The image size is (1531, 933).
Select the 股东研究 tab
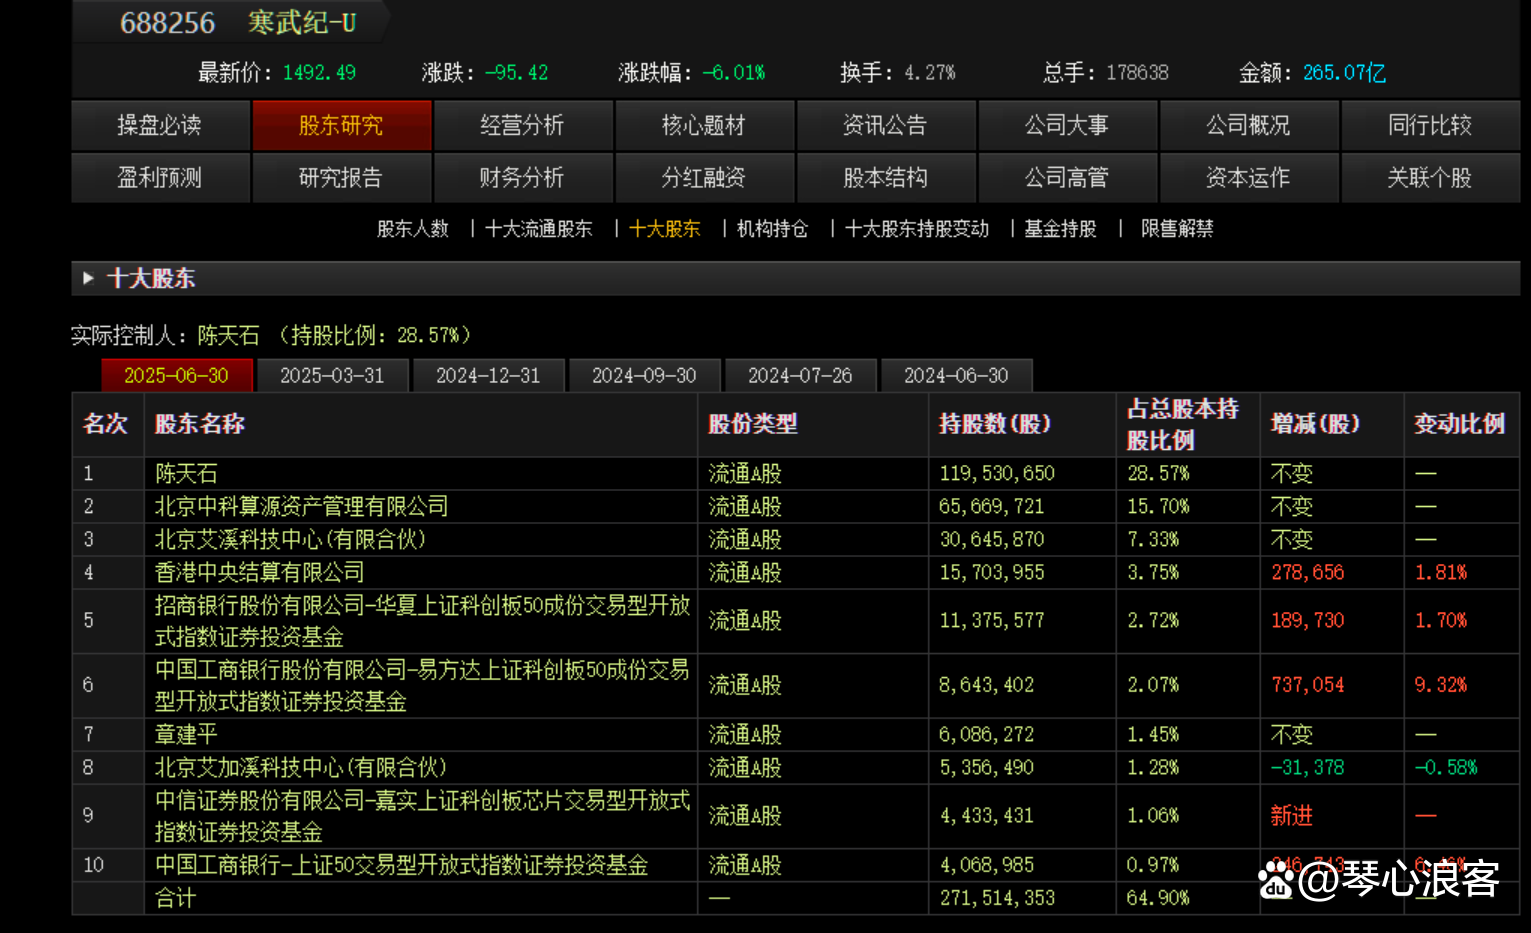[341, 125]
